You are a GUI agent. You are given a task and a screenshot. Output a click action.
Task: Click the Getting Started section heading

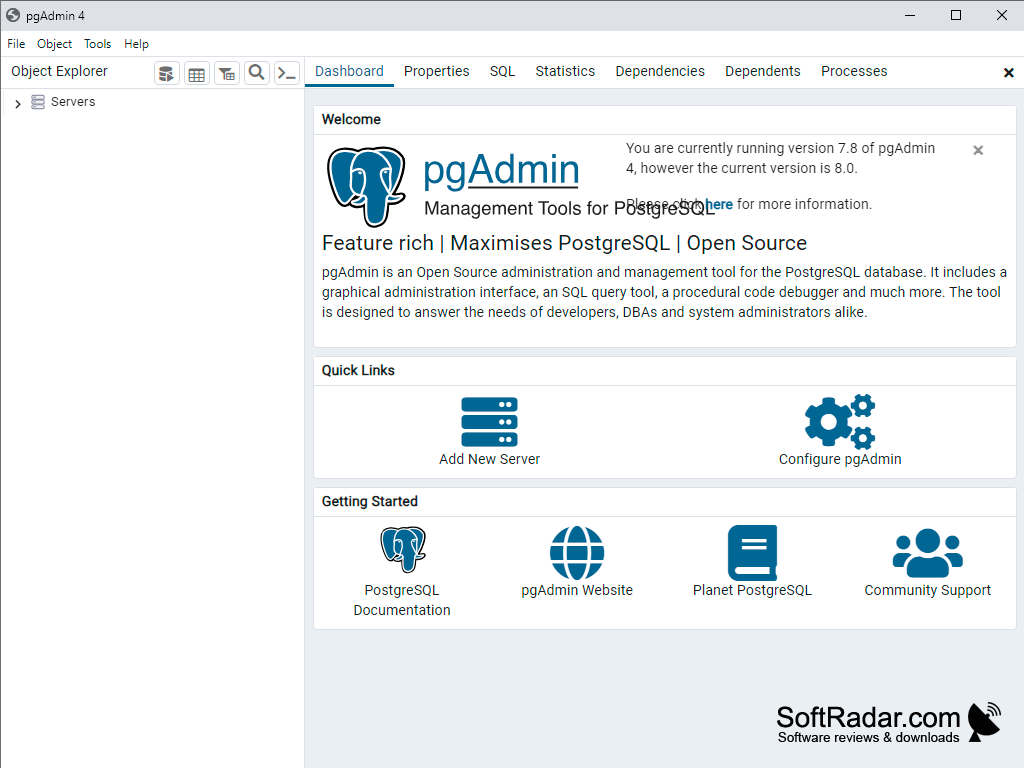coord(370,502)
